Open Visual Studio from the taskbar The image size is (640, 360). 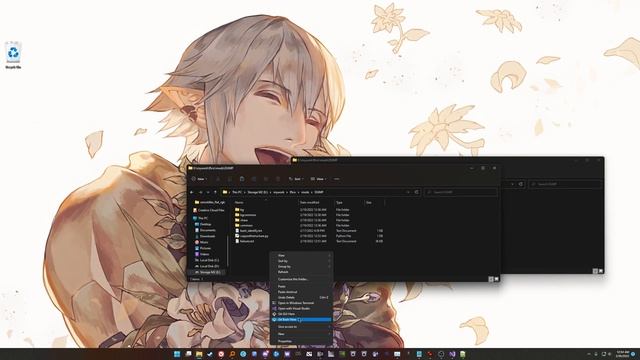(x=452, y=354)
